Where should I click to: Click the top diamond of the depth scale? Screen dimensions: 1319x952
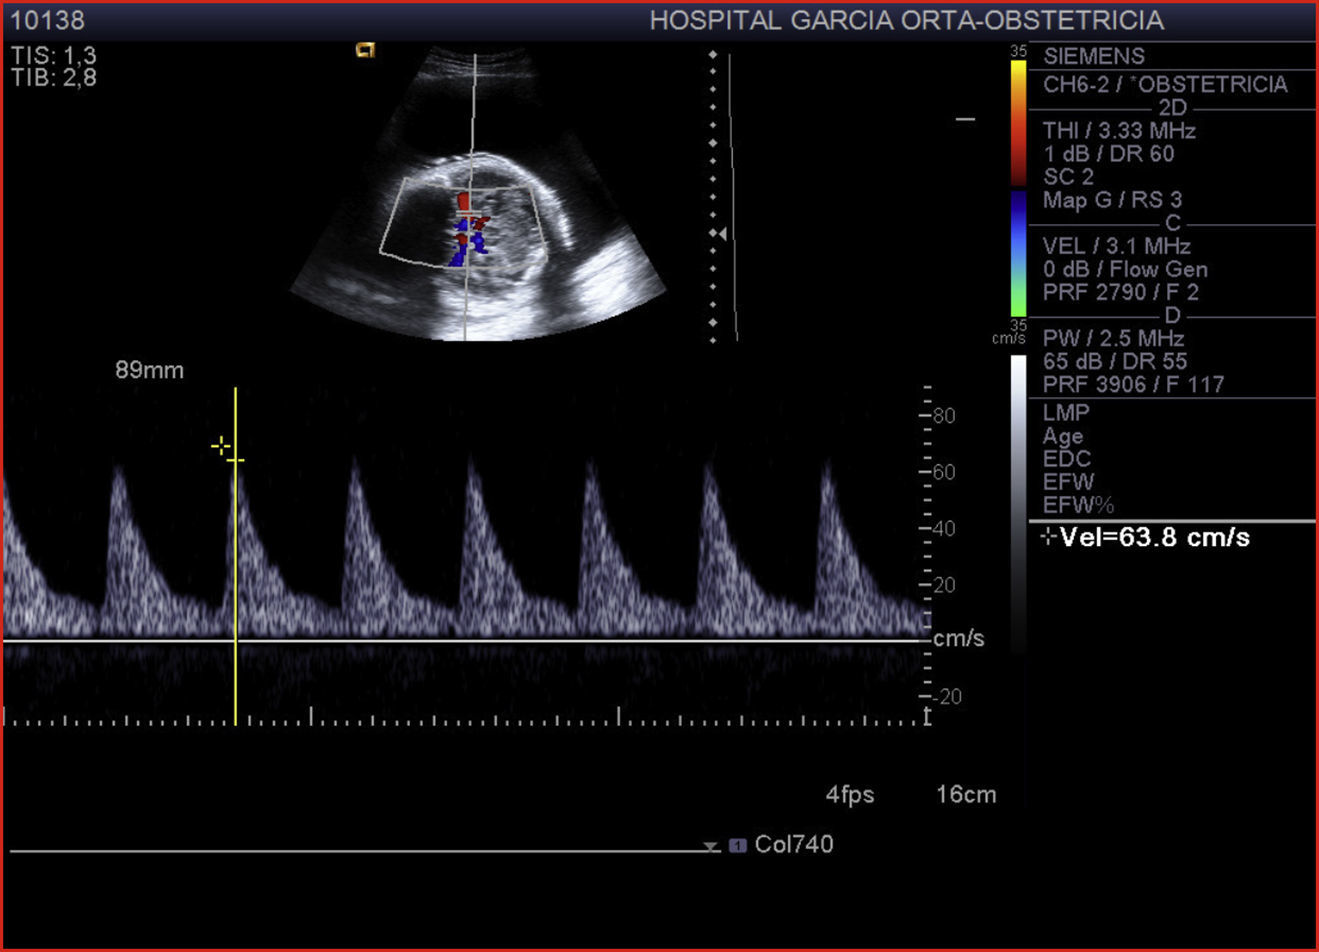tap(713, 55)
